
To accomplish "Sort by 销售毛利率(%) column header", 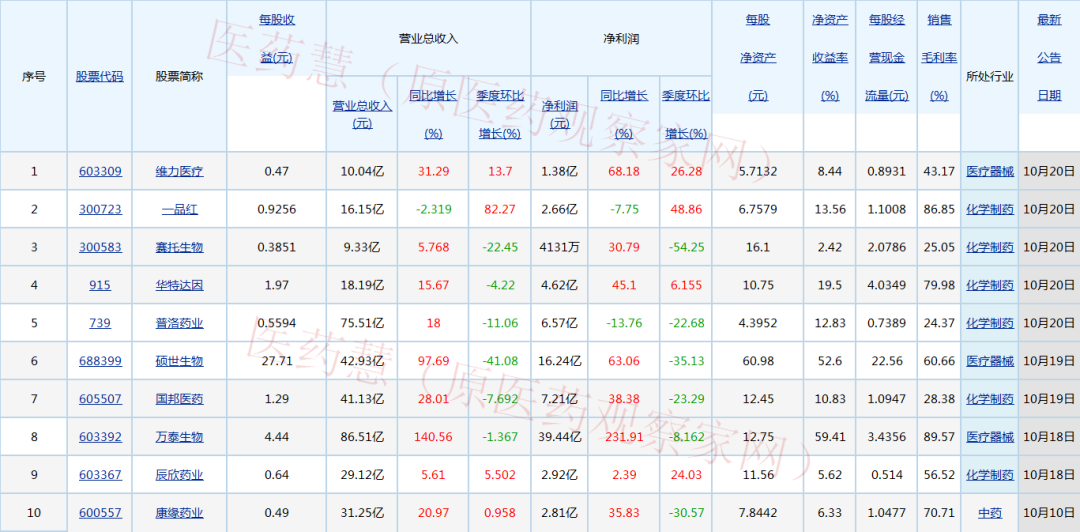I will tap(939, 58).
